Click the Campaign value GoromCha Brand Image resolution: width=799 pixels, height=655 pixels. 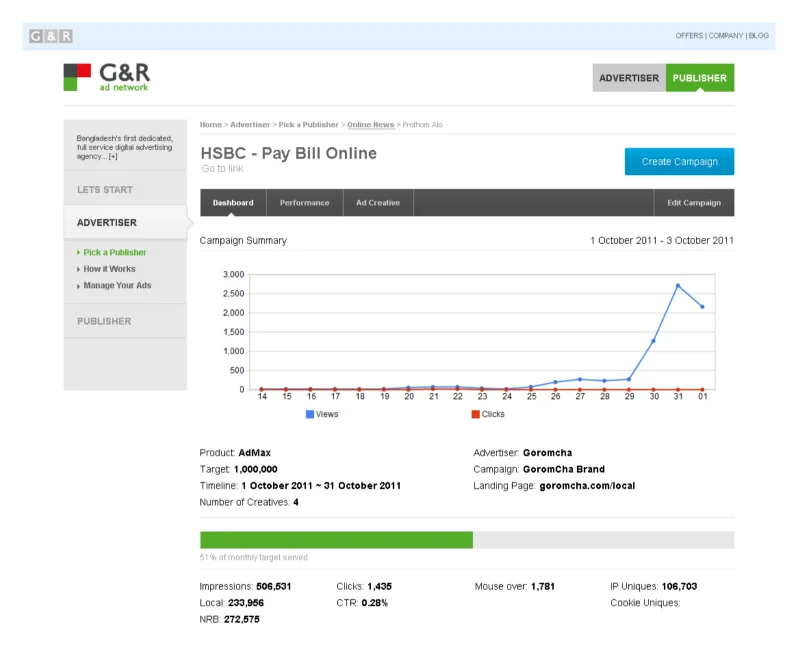[564, 469]
